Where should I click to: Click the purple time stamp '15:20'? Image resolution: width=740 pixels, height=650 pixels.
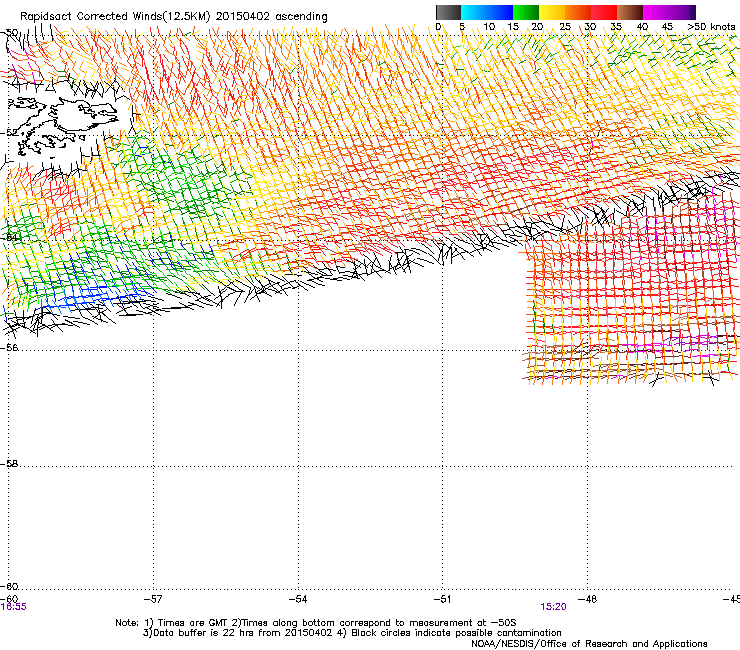tap(553, 607)
